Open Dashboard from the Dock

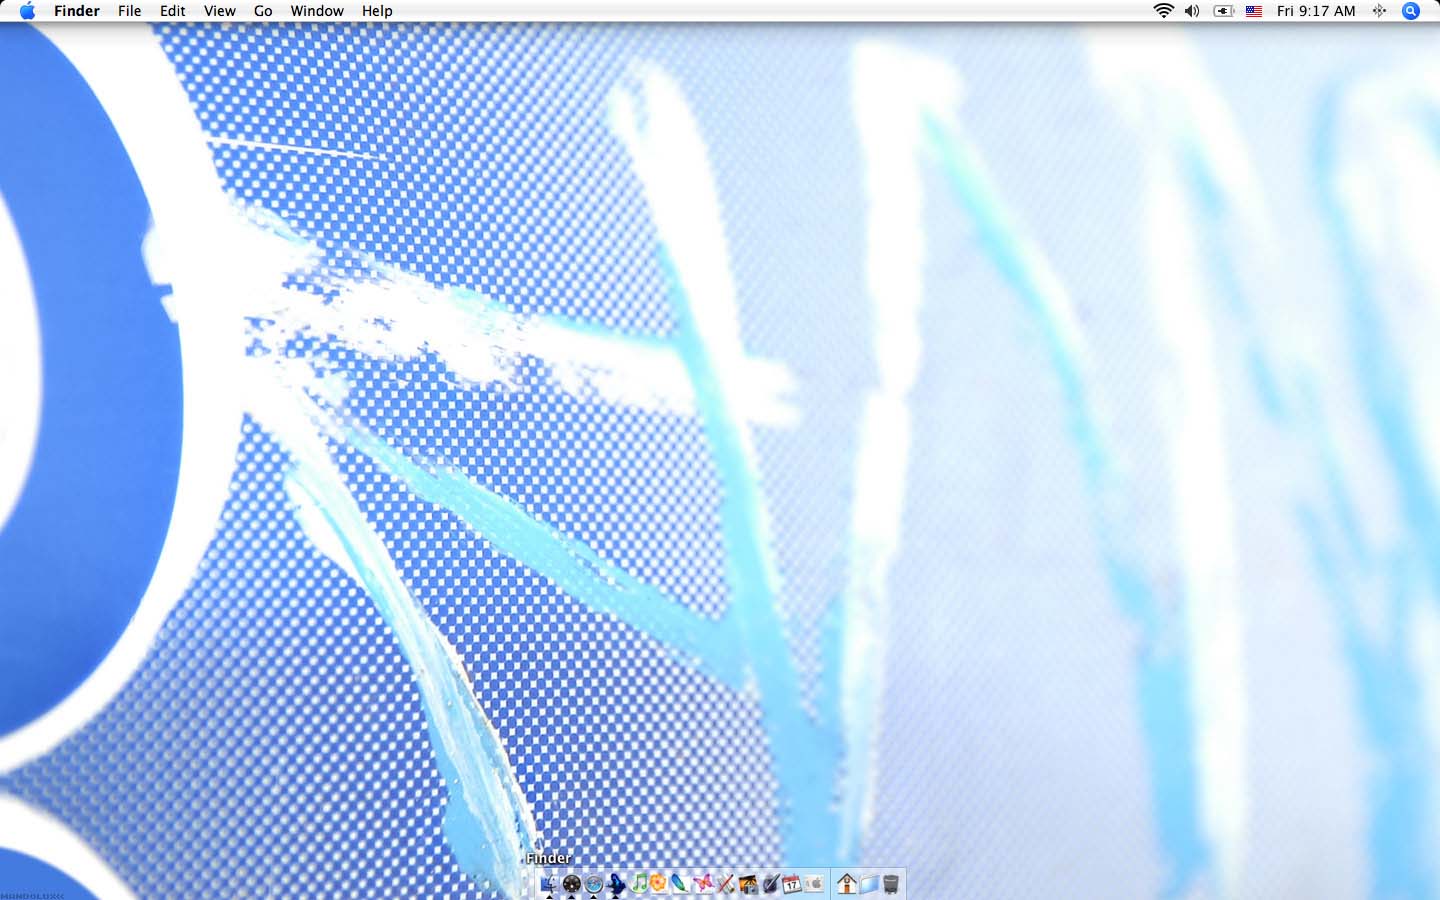[x=571, y=884]
